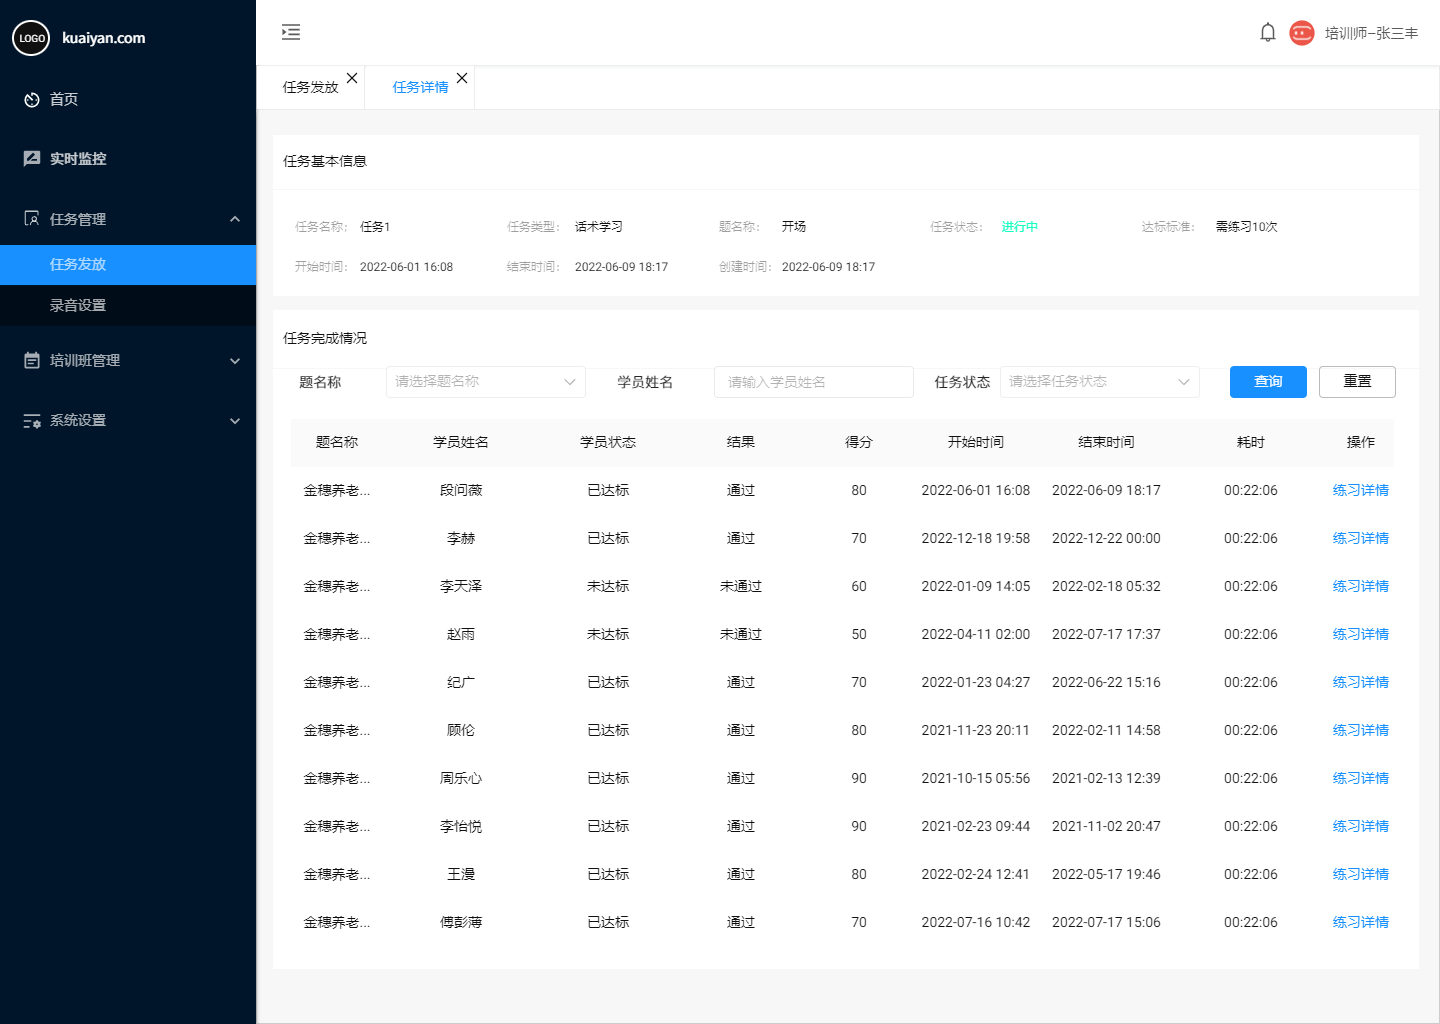
Task: Open 练习详情 for 王漫
Action: pos(1361,874)
